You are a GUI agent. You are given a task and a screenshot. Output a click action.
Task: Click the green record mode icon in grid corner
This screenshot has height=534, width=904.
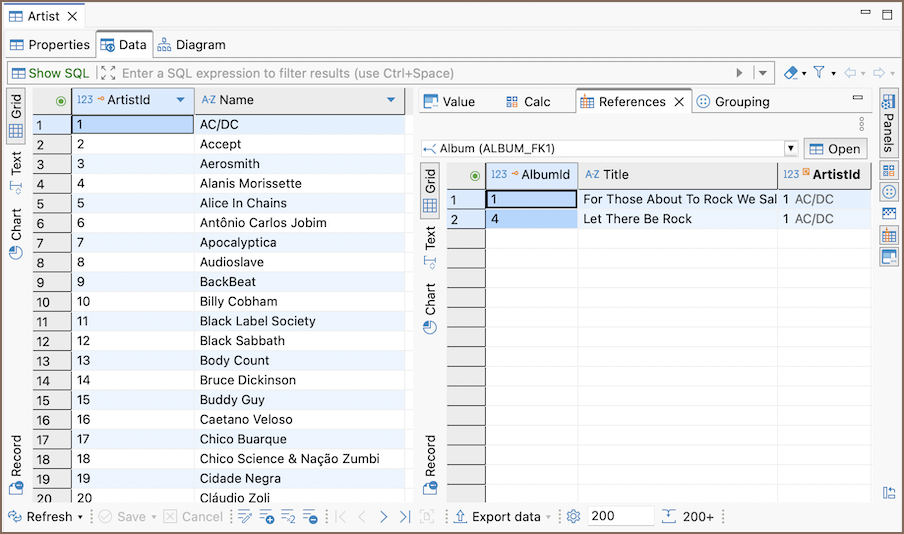(61, 100)
